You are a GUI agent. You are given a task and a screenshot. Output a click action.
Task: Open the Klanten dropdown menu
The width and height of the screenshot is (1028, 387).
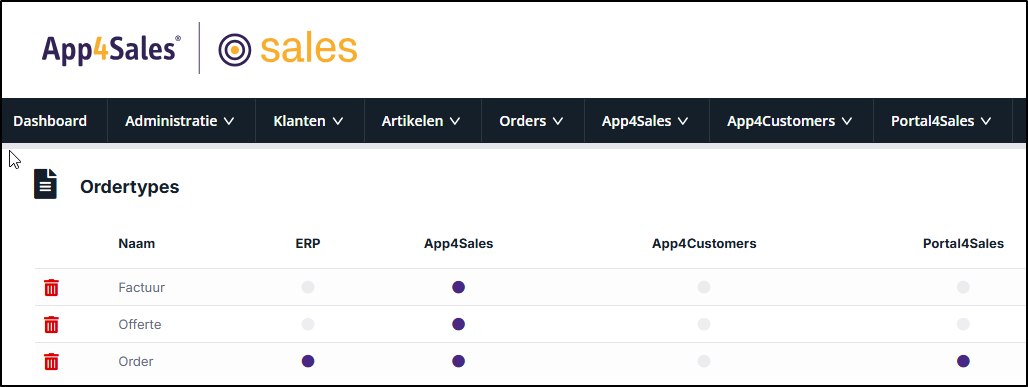(308, 121)
